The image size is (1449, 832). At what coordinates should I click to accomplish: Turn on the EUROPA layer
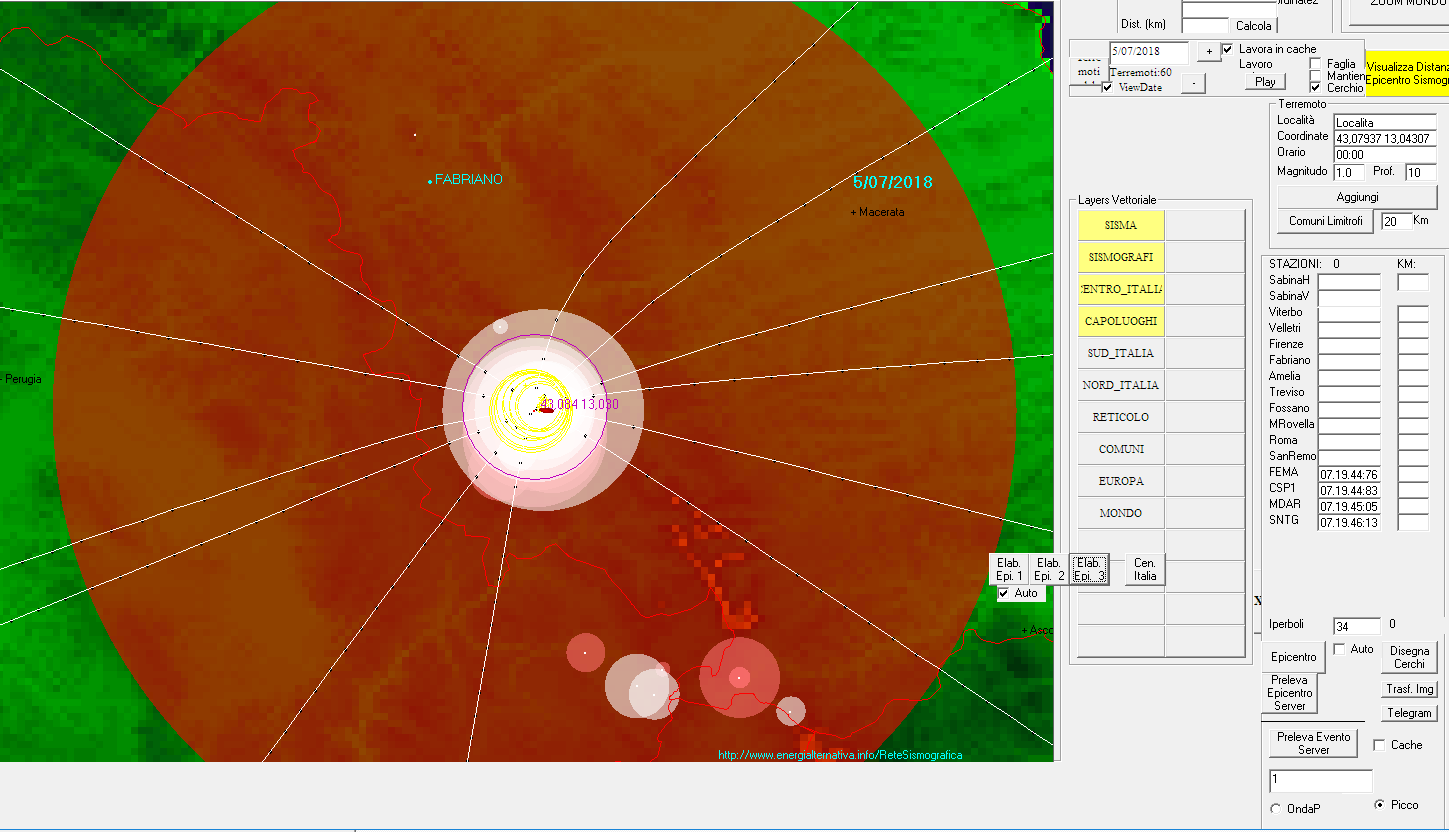tap(1121, 481)
